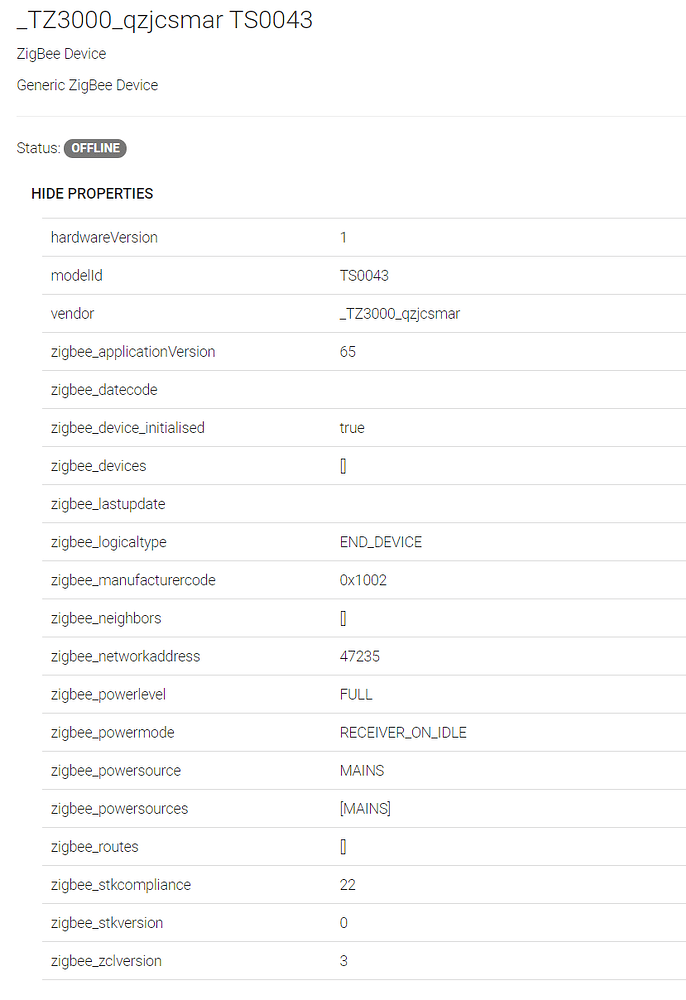Open the Generic ZigBee Device link
The image size is (686, 1000).
87,85
